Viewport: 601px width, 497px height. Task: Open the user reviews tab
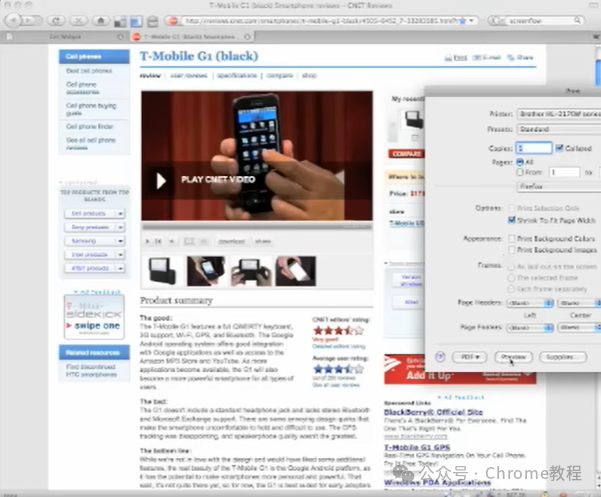click(x=189, y=75)
